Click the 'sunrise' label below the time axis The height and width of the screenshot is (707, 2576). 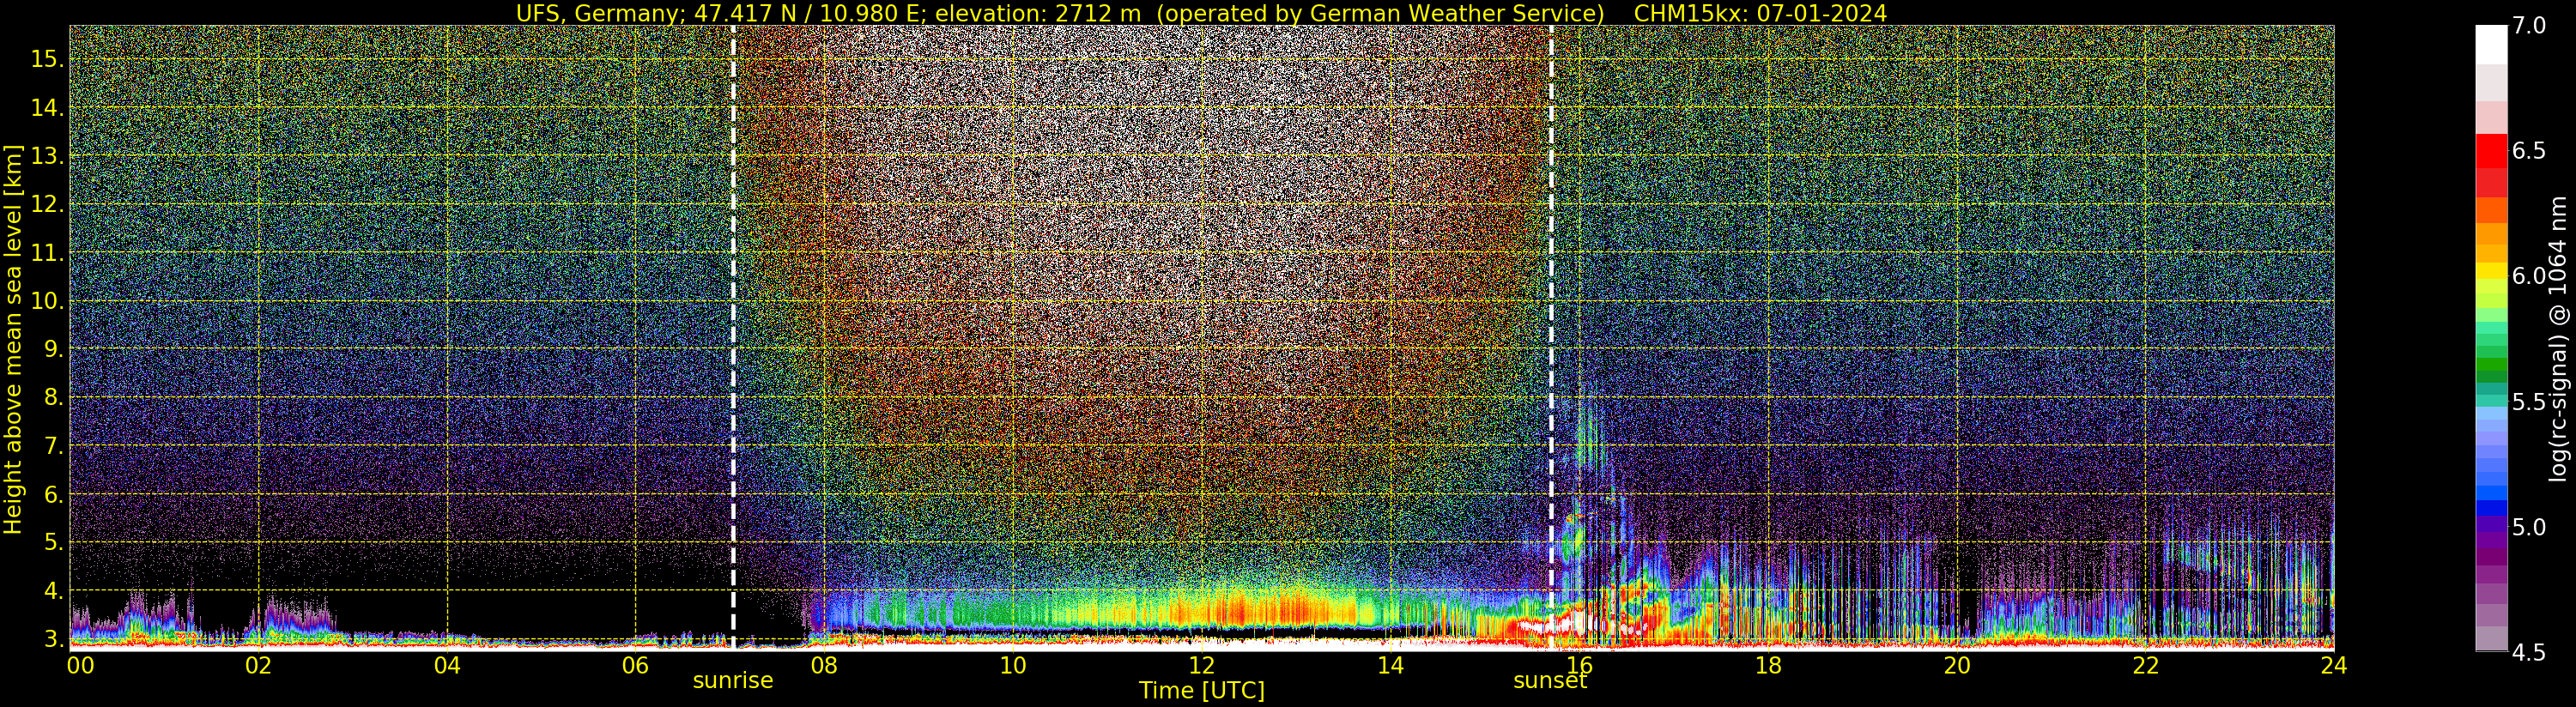pos(733,681)
